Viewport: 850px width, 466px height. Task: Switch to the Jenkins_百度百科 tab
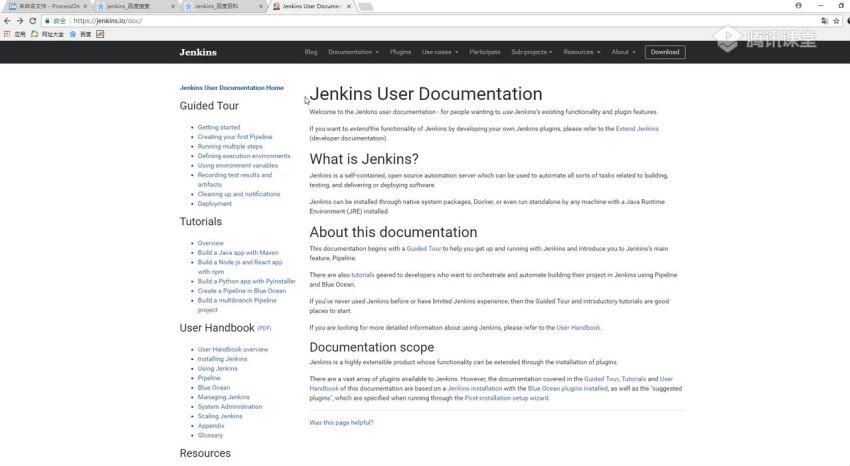(222, 6)
